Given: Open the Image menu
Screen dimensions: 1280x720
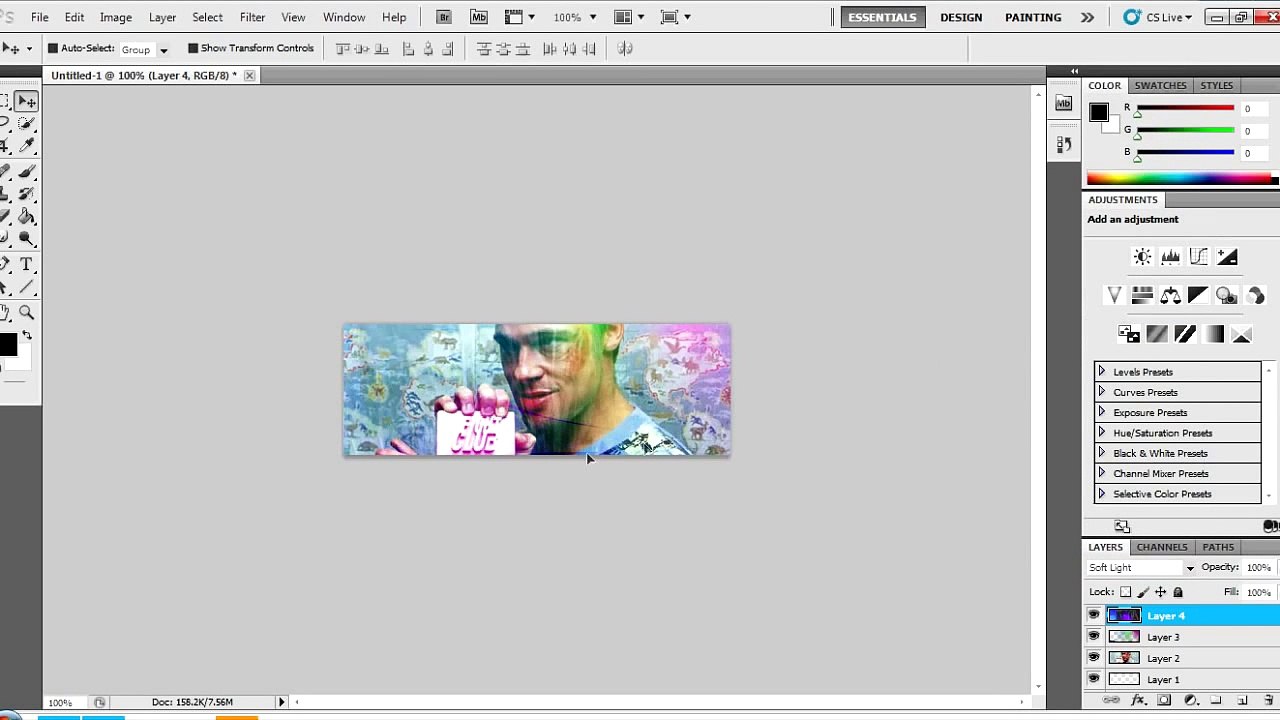Looking at the screenshot, I should (x=116, y=17).
